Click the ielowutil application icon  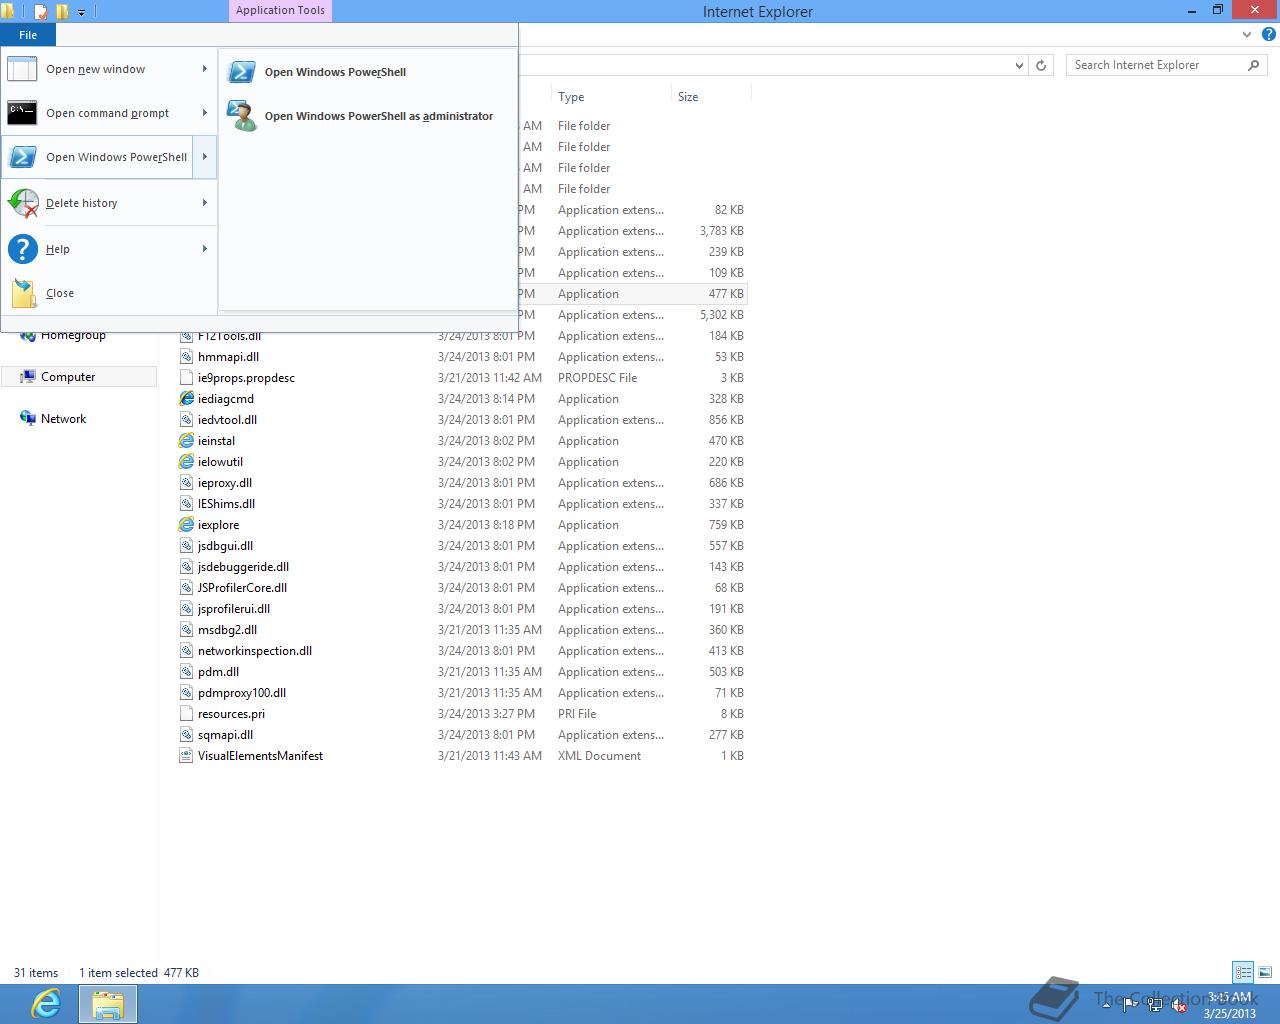[x=186, y=462]
